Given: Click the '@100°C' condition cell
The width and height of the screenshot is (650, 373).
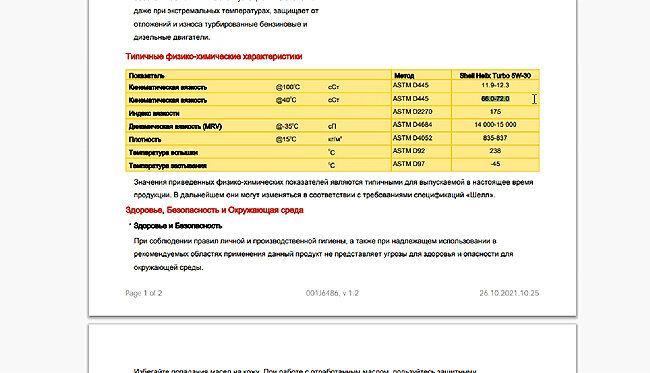Looking at the screenshot, I should [288, 87].
